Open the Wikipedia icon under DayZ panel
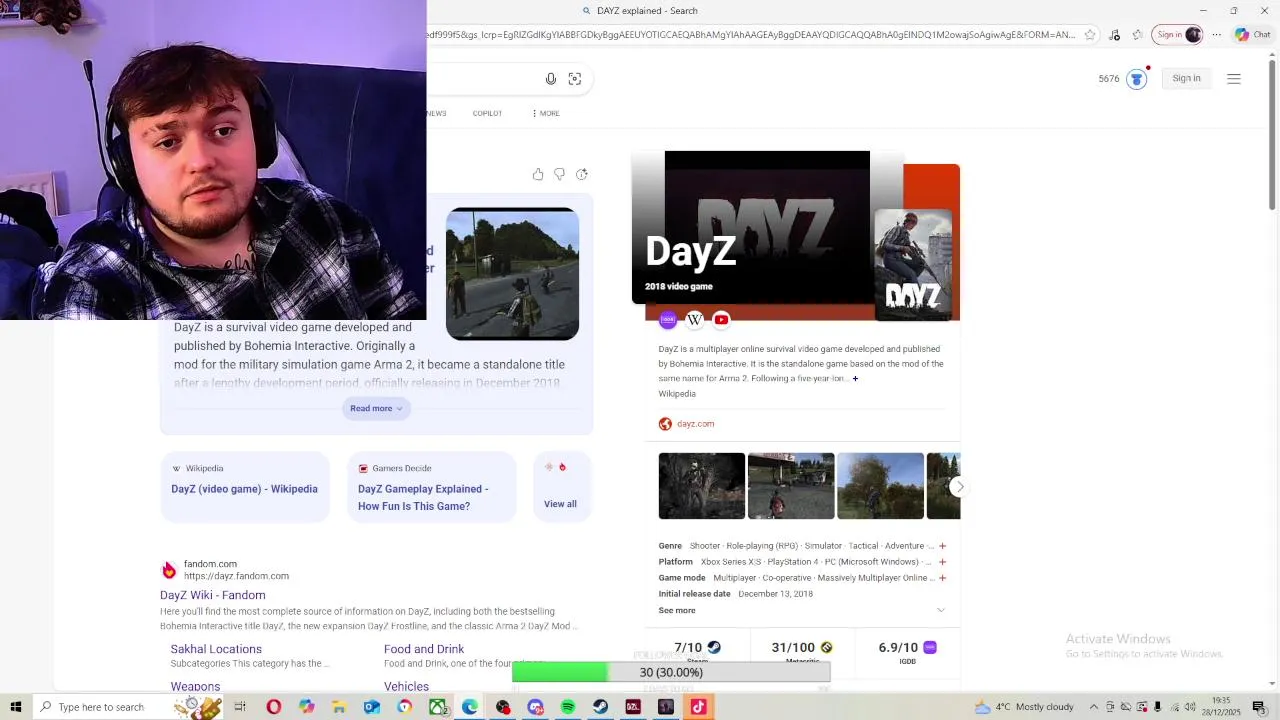1280x720 pixels. point(694,320)
